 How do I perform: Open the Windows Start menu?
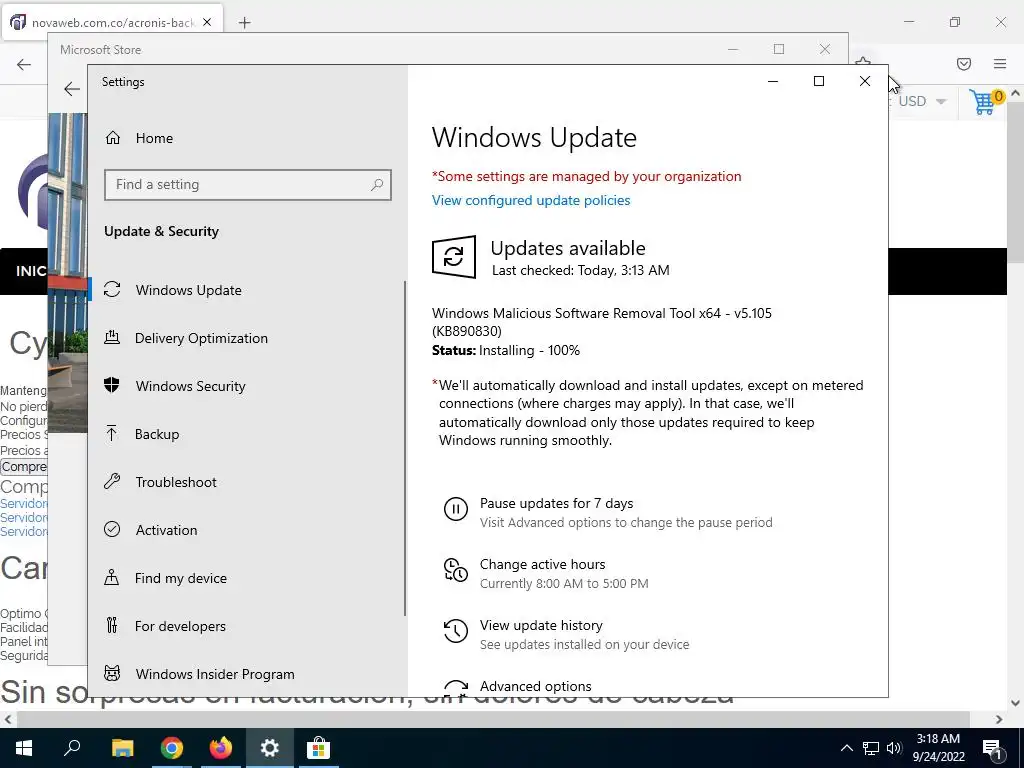[x=24, y=748]
